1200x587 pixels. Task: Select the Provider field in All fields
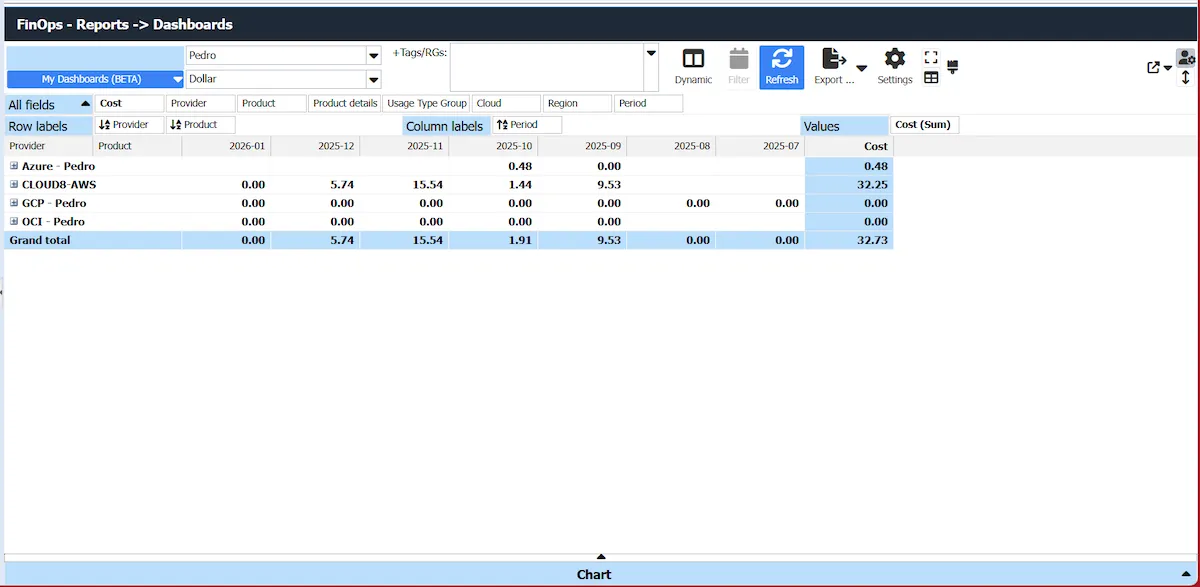(201, 103)
